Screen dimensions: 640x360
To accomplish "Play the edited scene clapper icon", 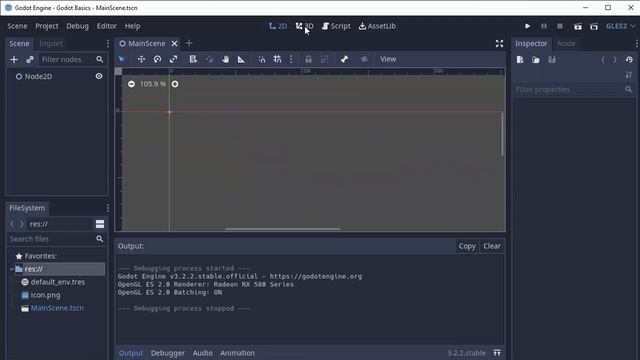I will (x=578, y=27).
